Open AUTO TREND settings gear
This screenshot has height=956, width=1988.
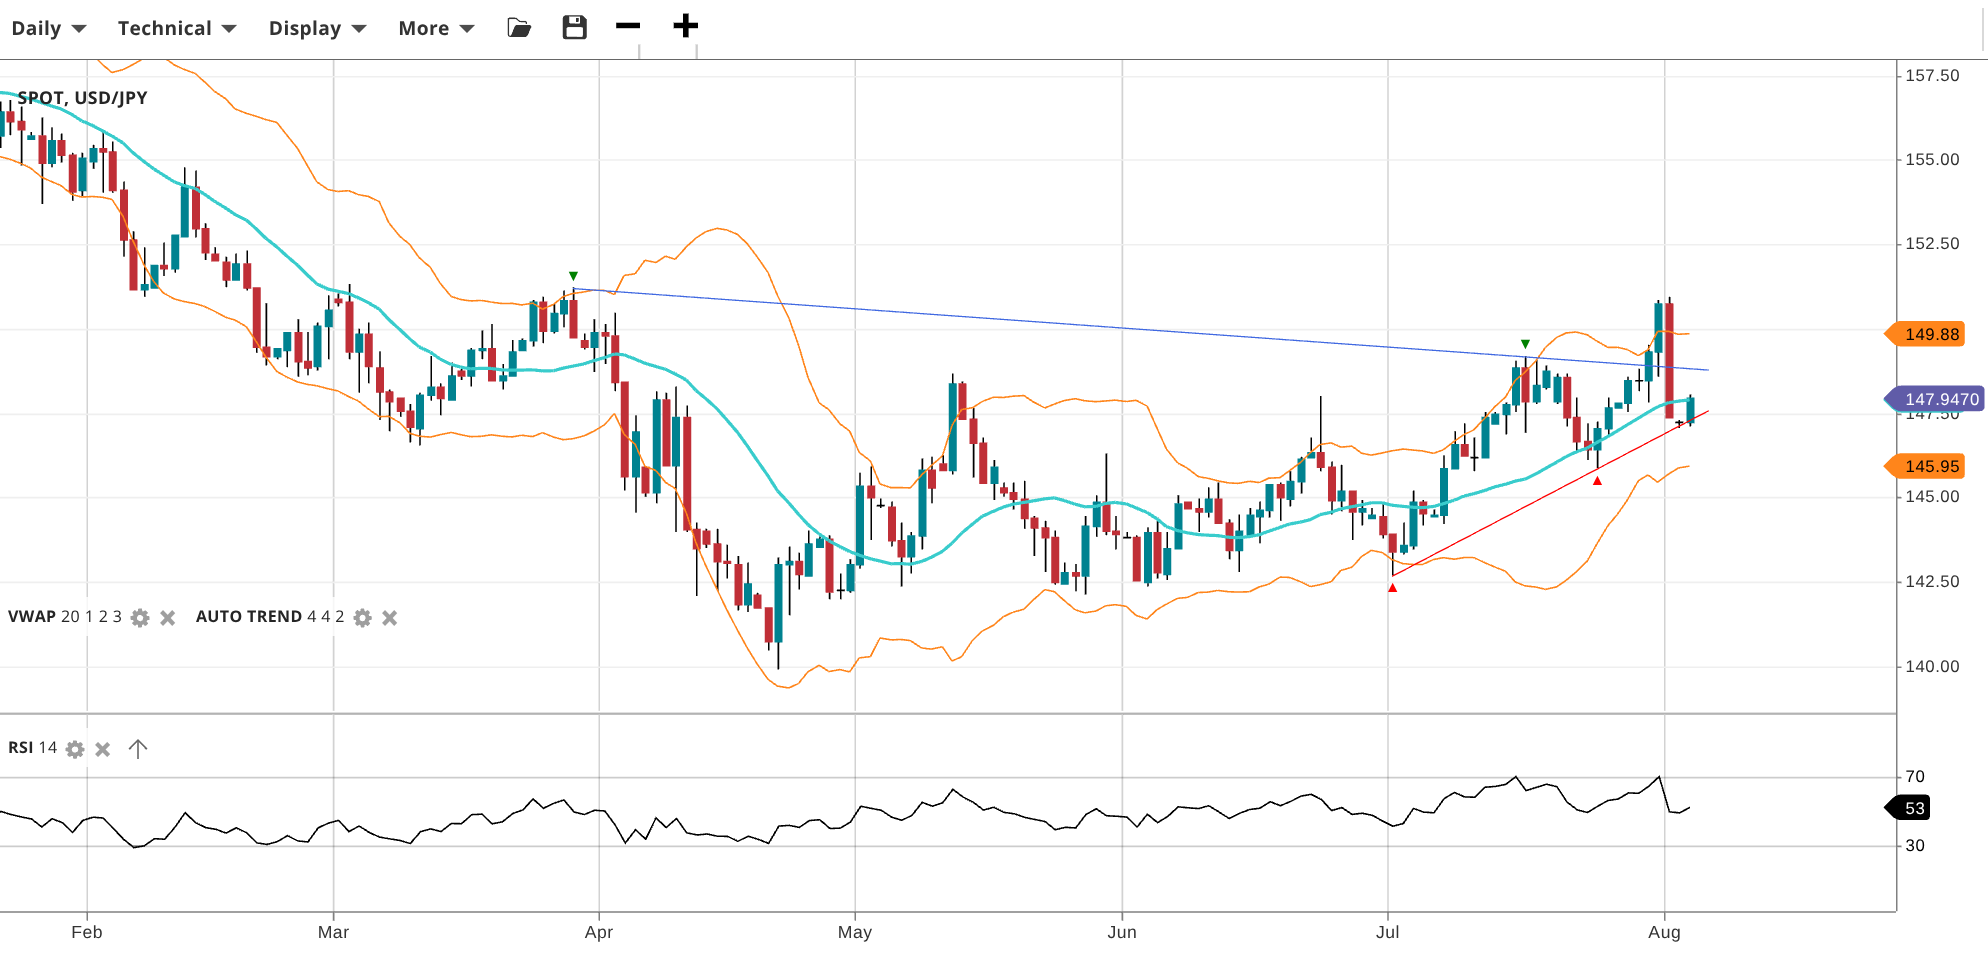363,618
